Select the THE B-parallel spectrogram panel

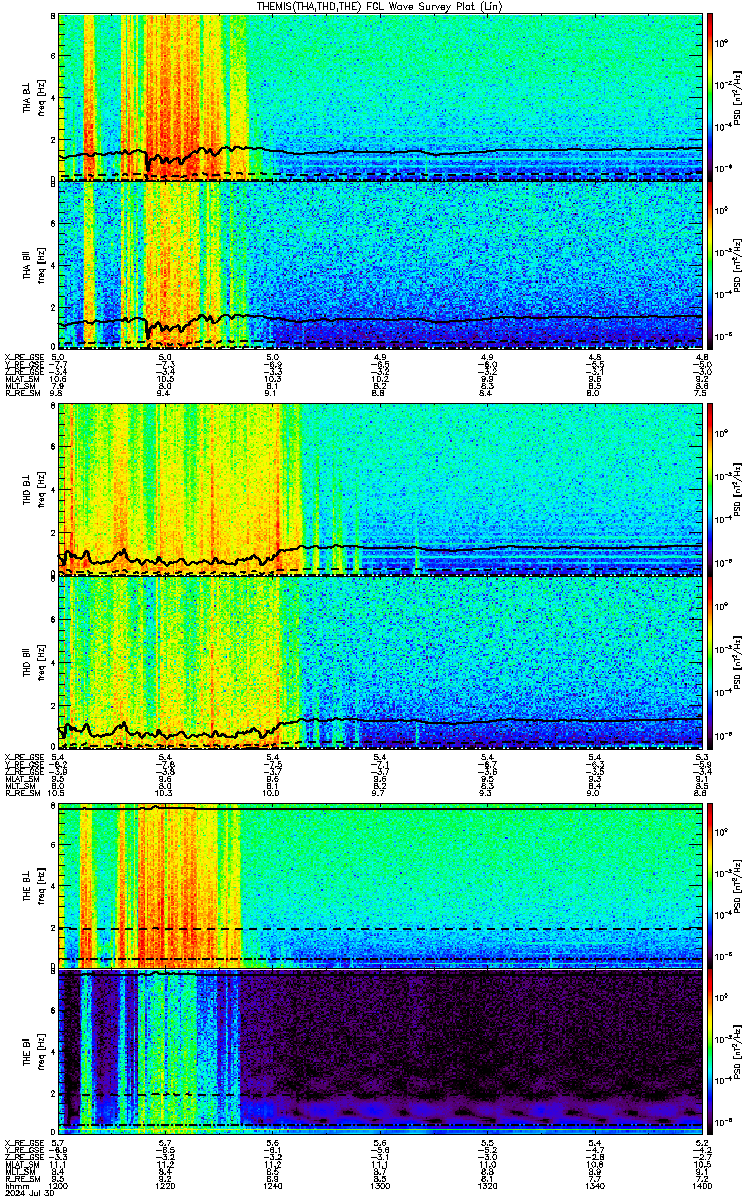coord(380,1053)
